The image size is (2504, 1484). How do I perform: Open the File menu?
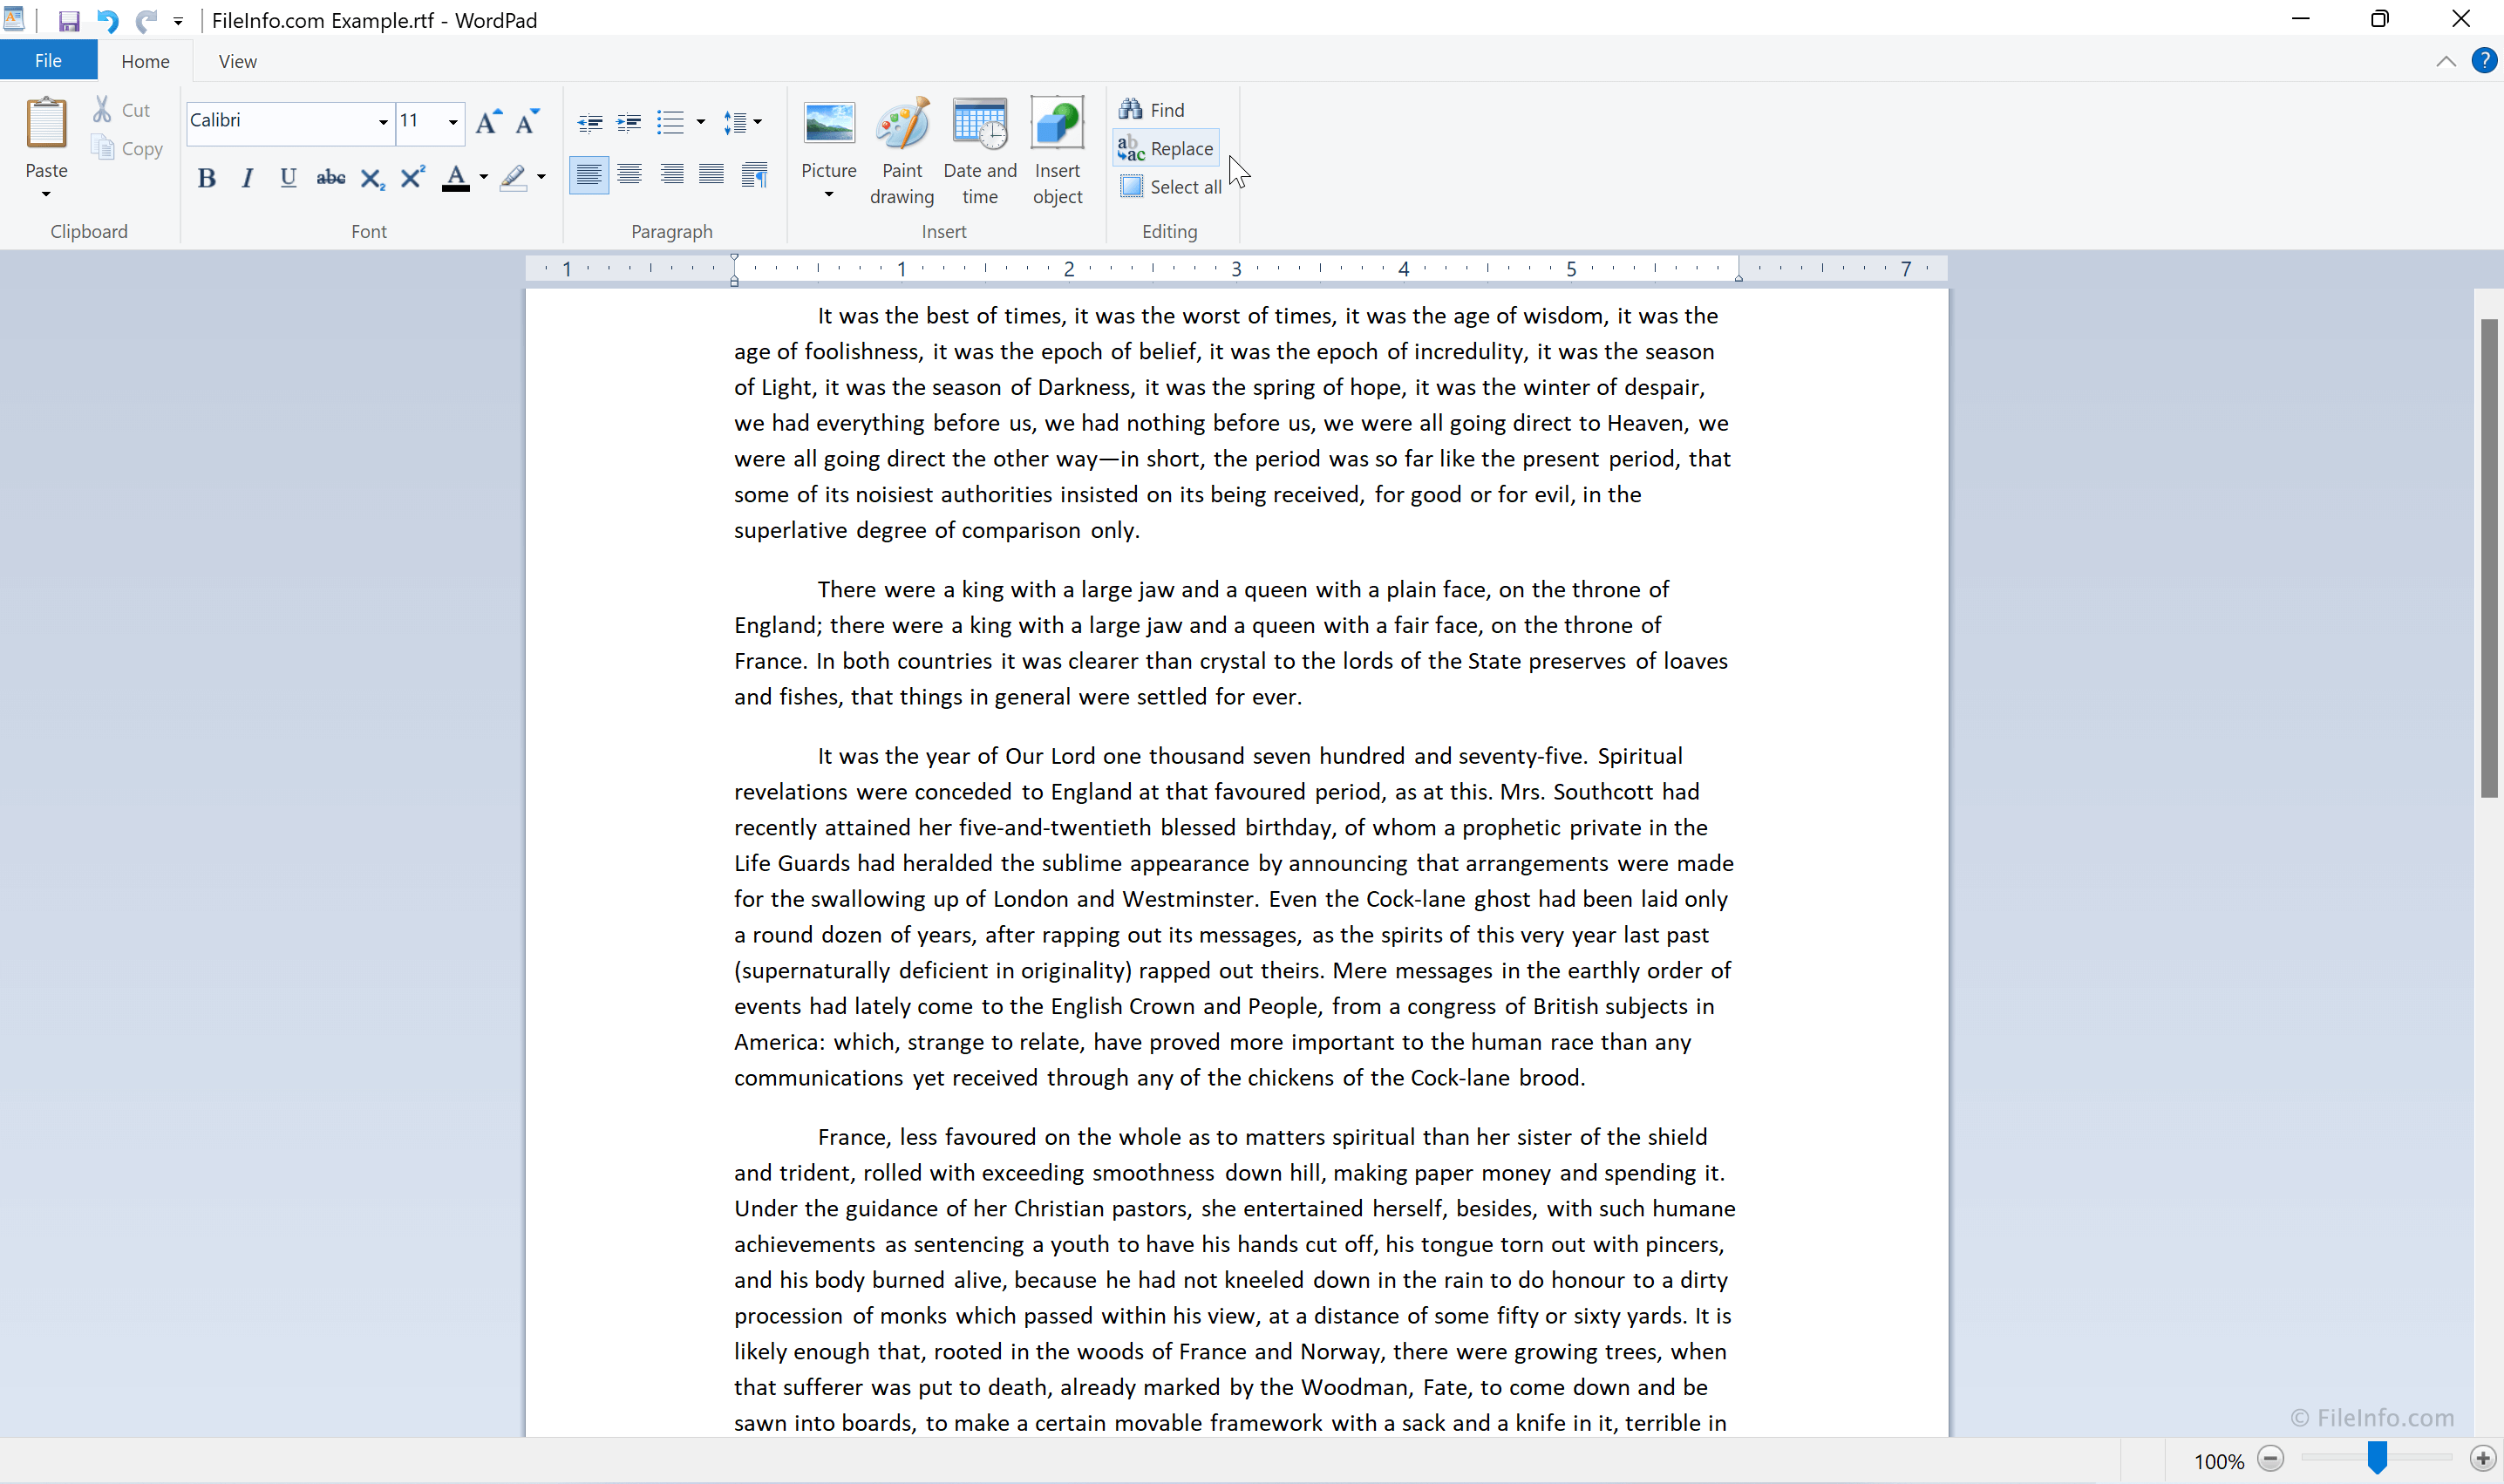pyautogui.click(x=48, y=61)
